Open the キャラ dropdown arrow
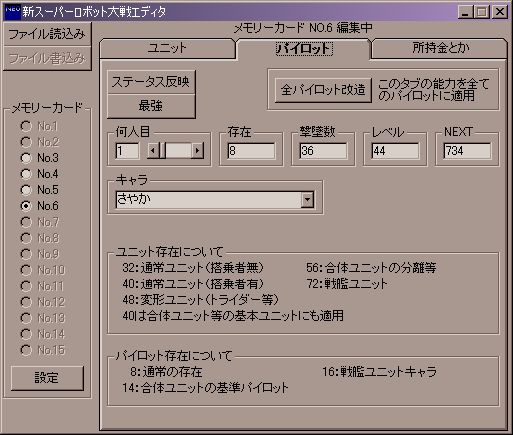 307,200
